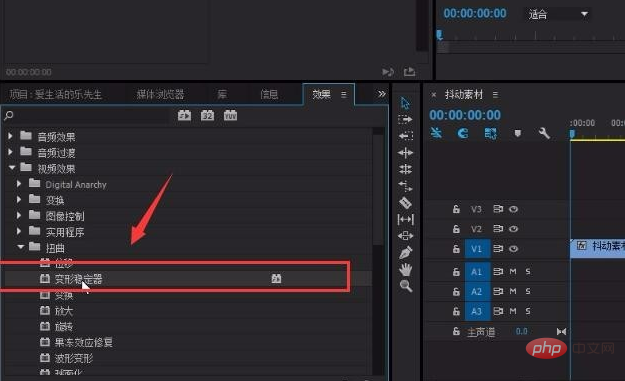The image size is (625, 381).
Task: Collapse the 视频效果 folder
Action: point(12,168)
